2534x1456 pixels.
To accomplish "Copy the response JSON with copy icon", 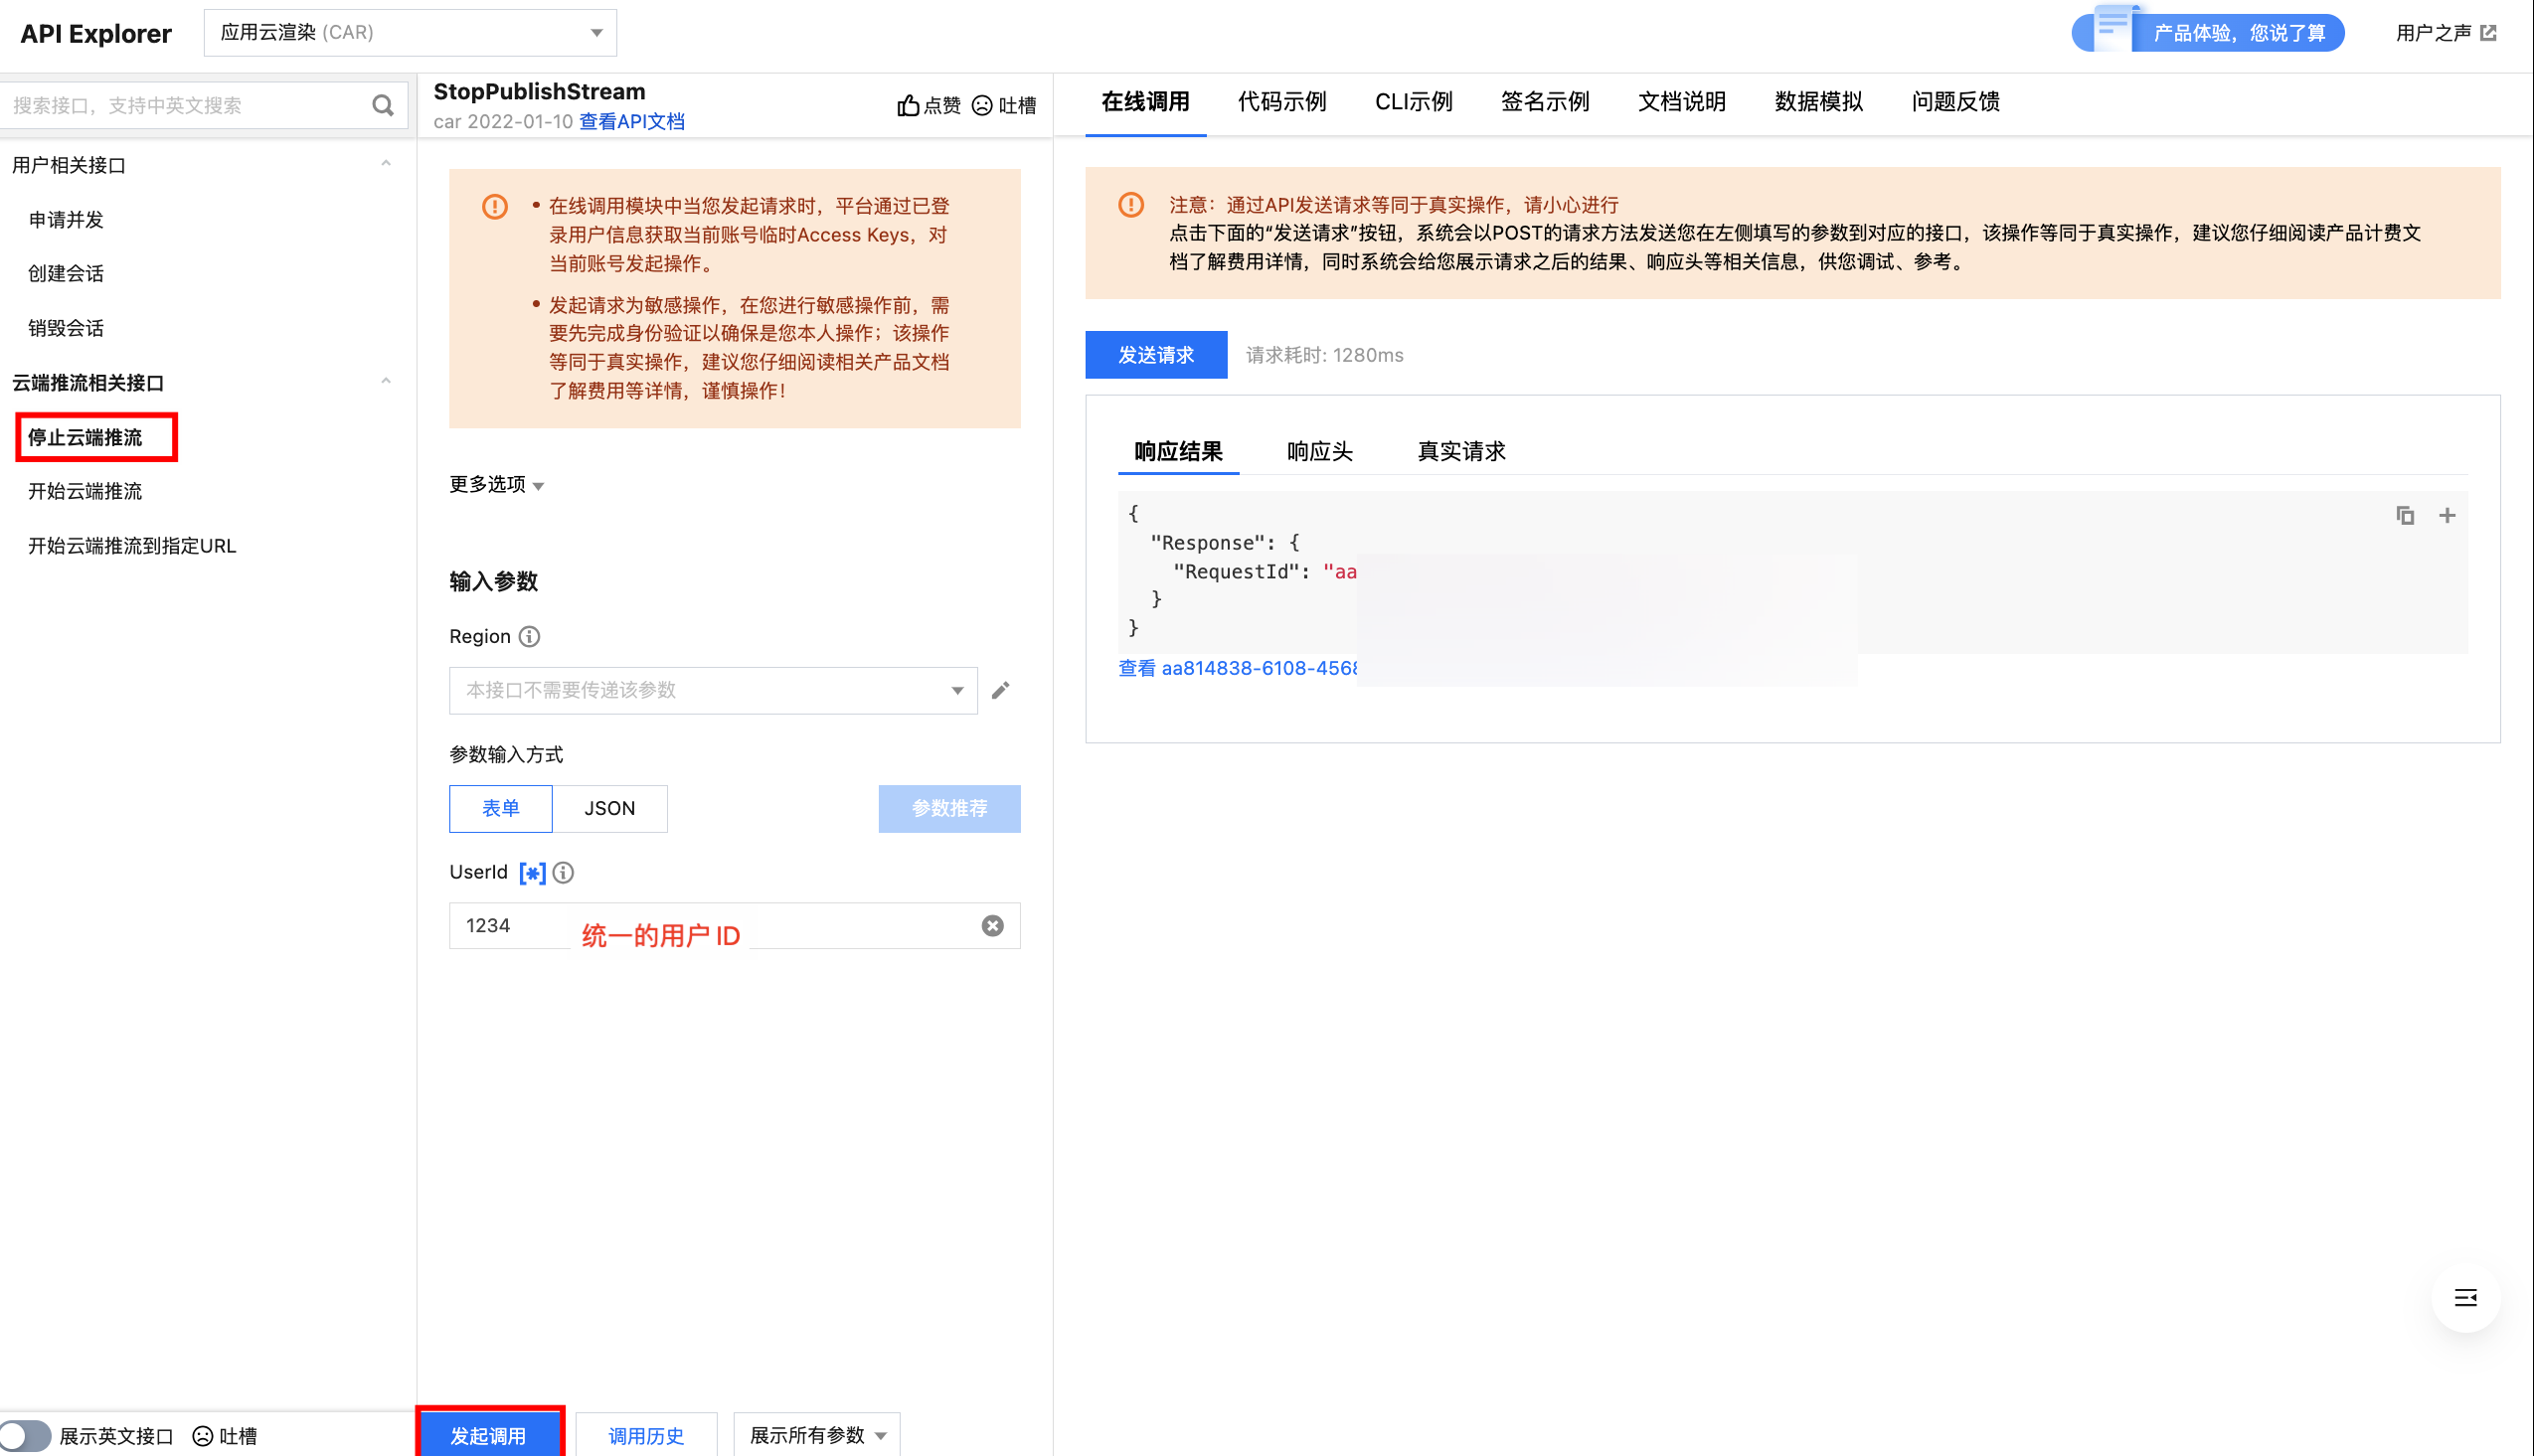I will click(2405, 516).
